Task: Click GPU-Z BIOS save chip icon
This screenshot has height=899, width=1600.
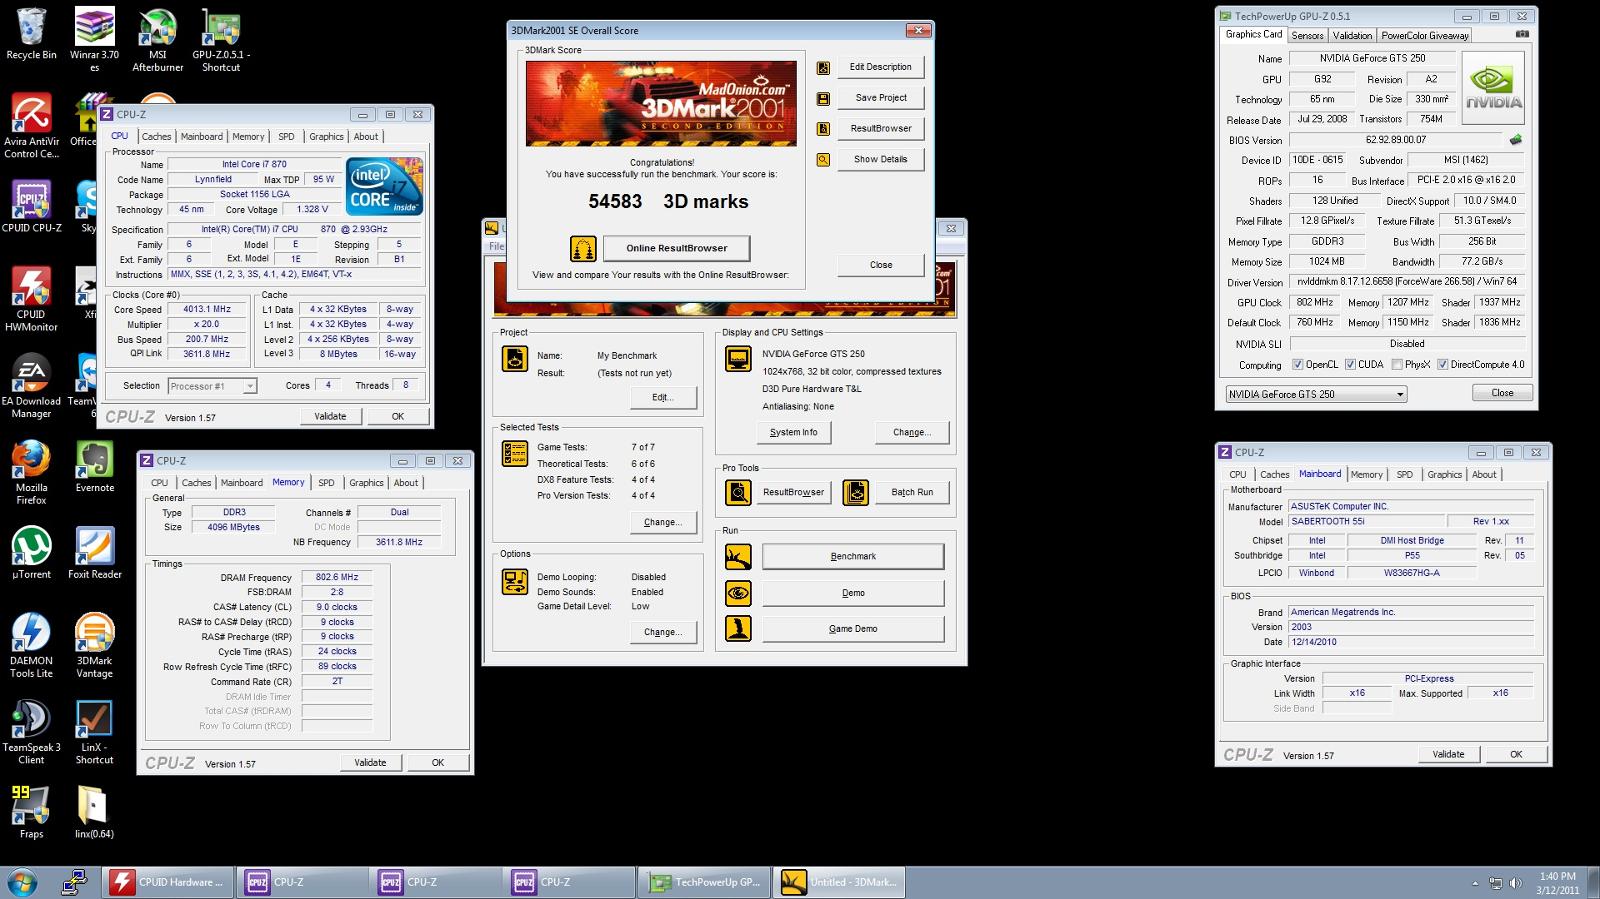Action: (x=1516, y=140)
